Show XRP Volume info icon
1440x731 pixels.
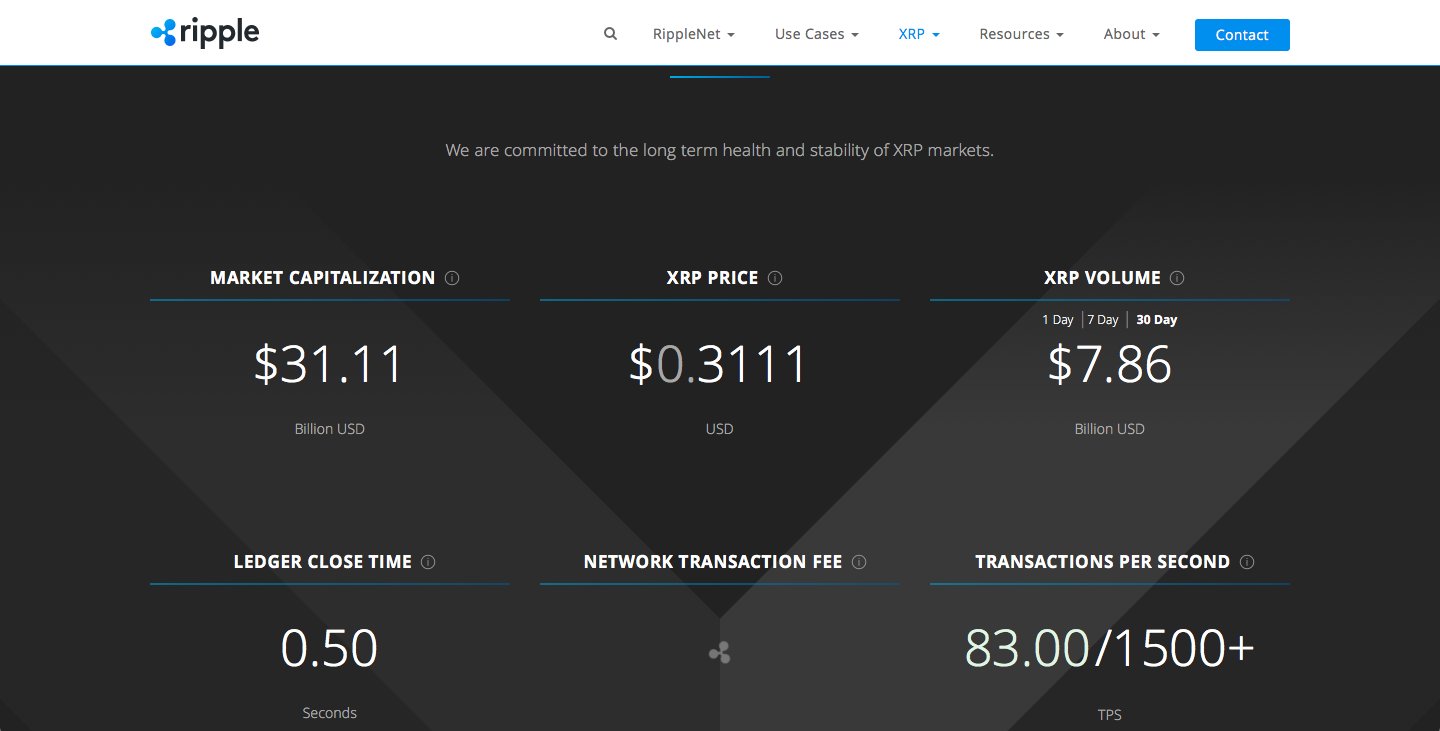[1177, 278]
